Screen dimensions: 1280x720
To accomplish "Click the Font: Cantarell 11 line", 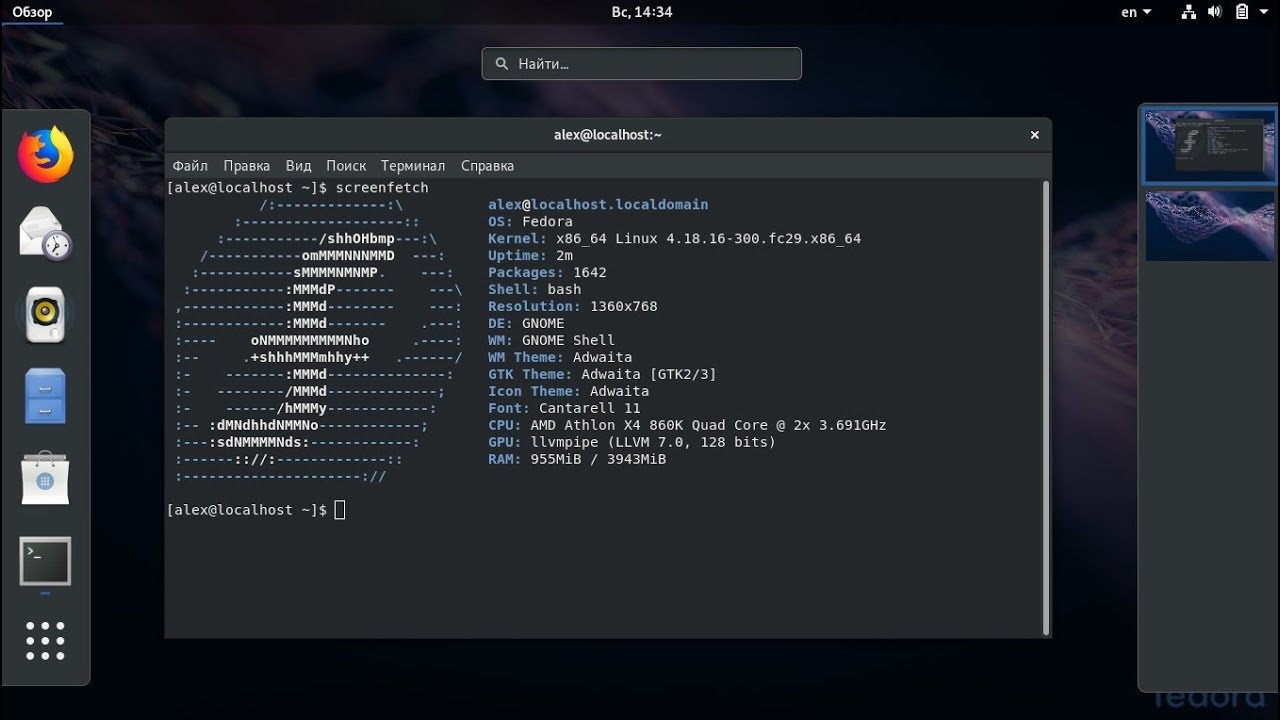I will (x=564, y=409).
